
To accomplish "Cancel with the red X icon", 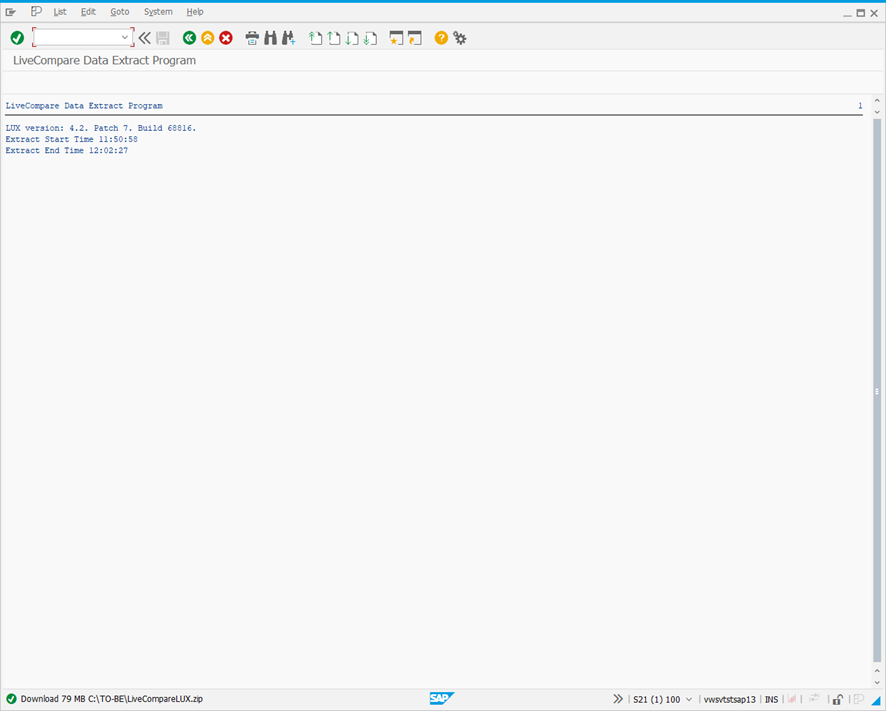I will [226, 38].
